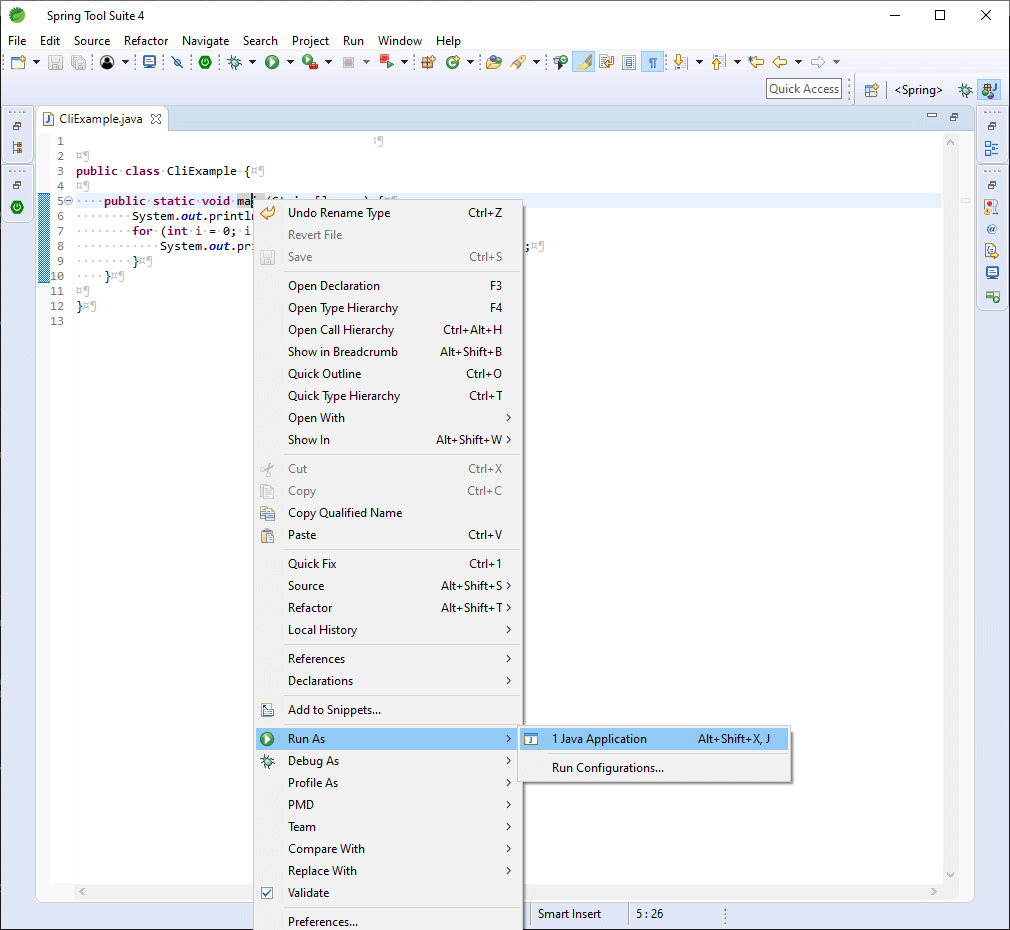
Task: Click the green Boot Dashboard power icon
Action: pyautogui.click(x=205, y=62)
